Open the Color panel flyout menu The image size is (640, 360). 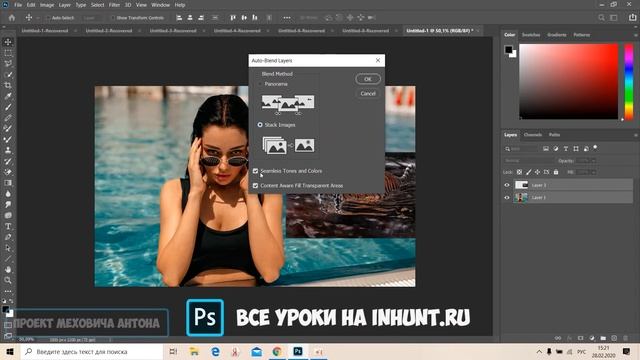tap(636, 35)
